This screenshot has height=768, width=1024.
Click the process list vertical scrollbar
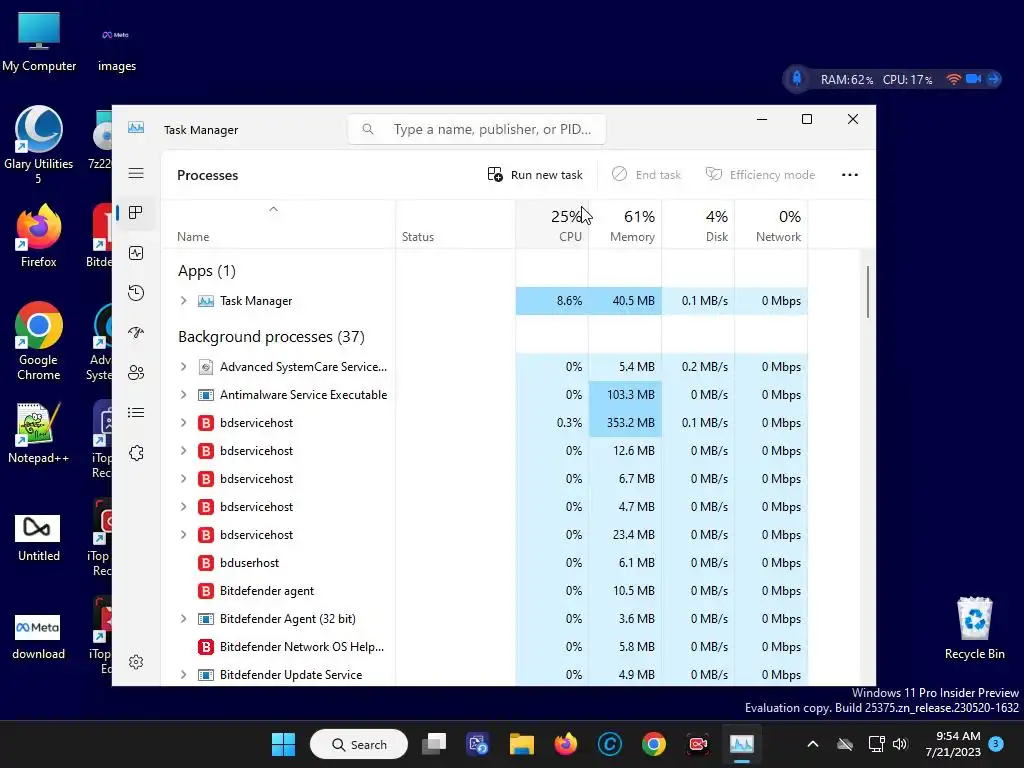click(x=868, y=292)
